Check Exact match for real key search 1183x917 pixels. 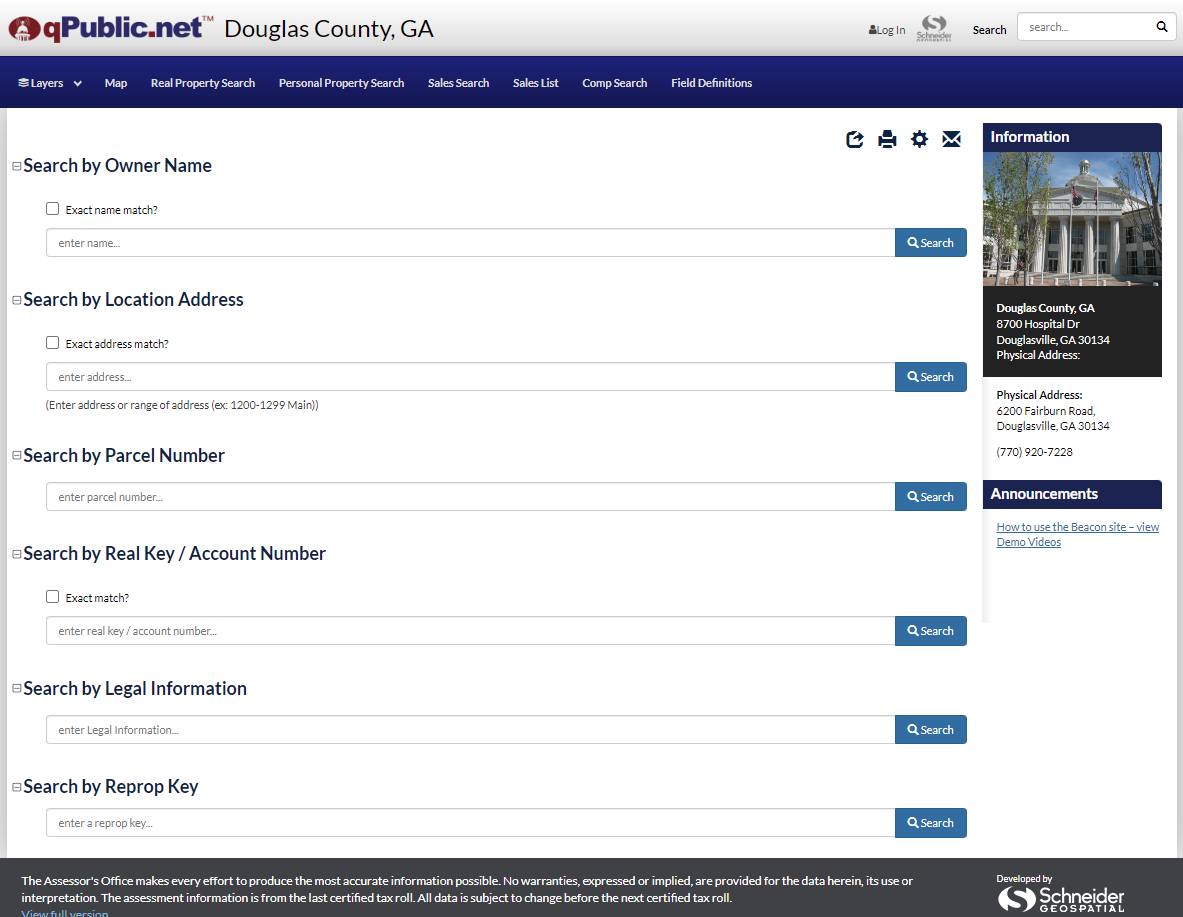(x=52, y=596)
